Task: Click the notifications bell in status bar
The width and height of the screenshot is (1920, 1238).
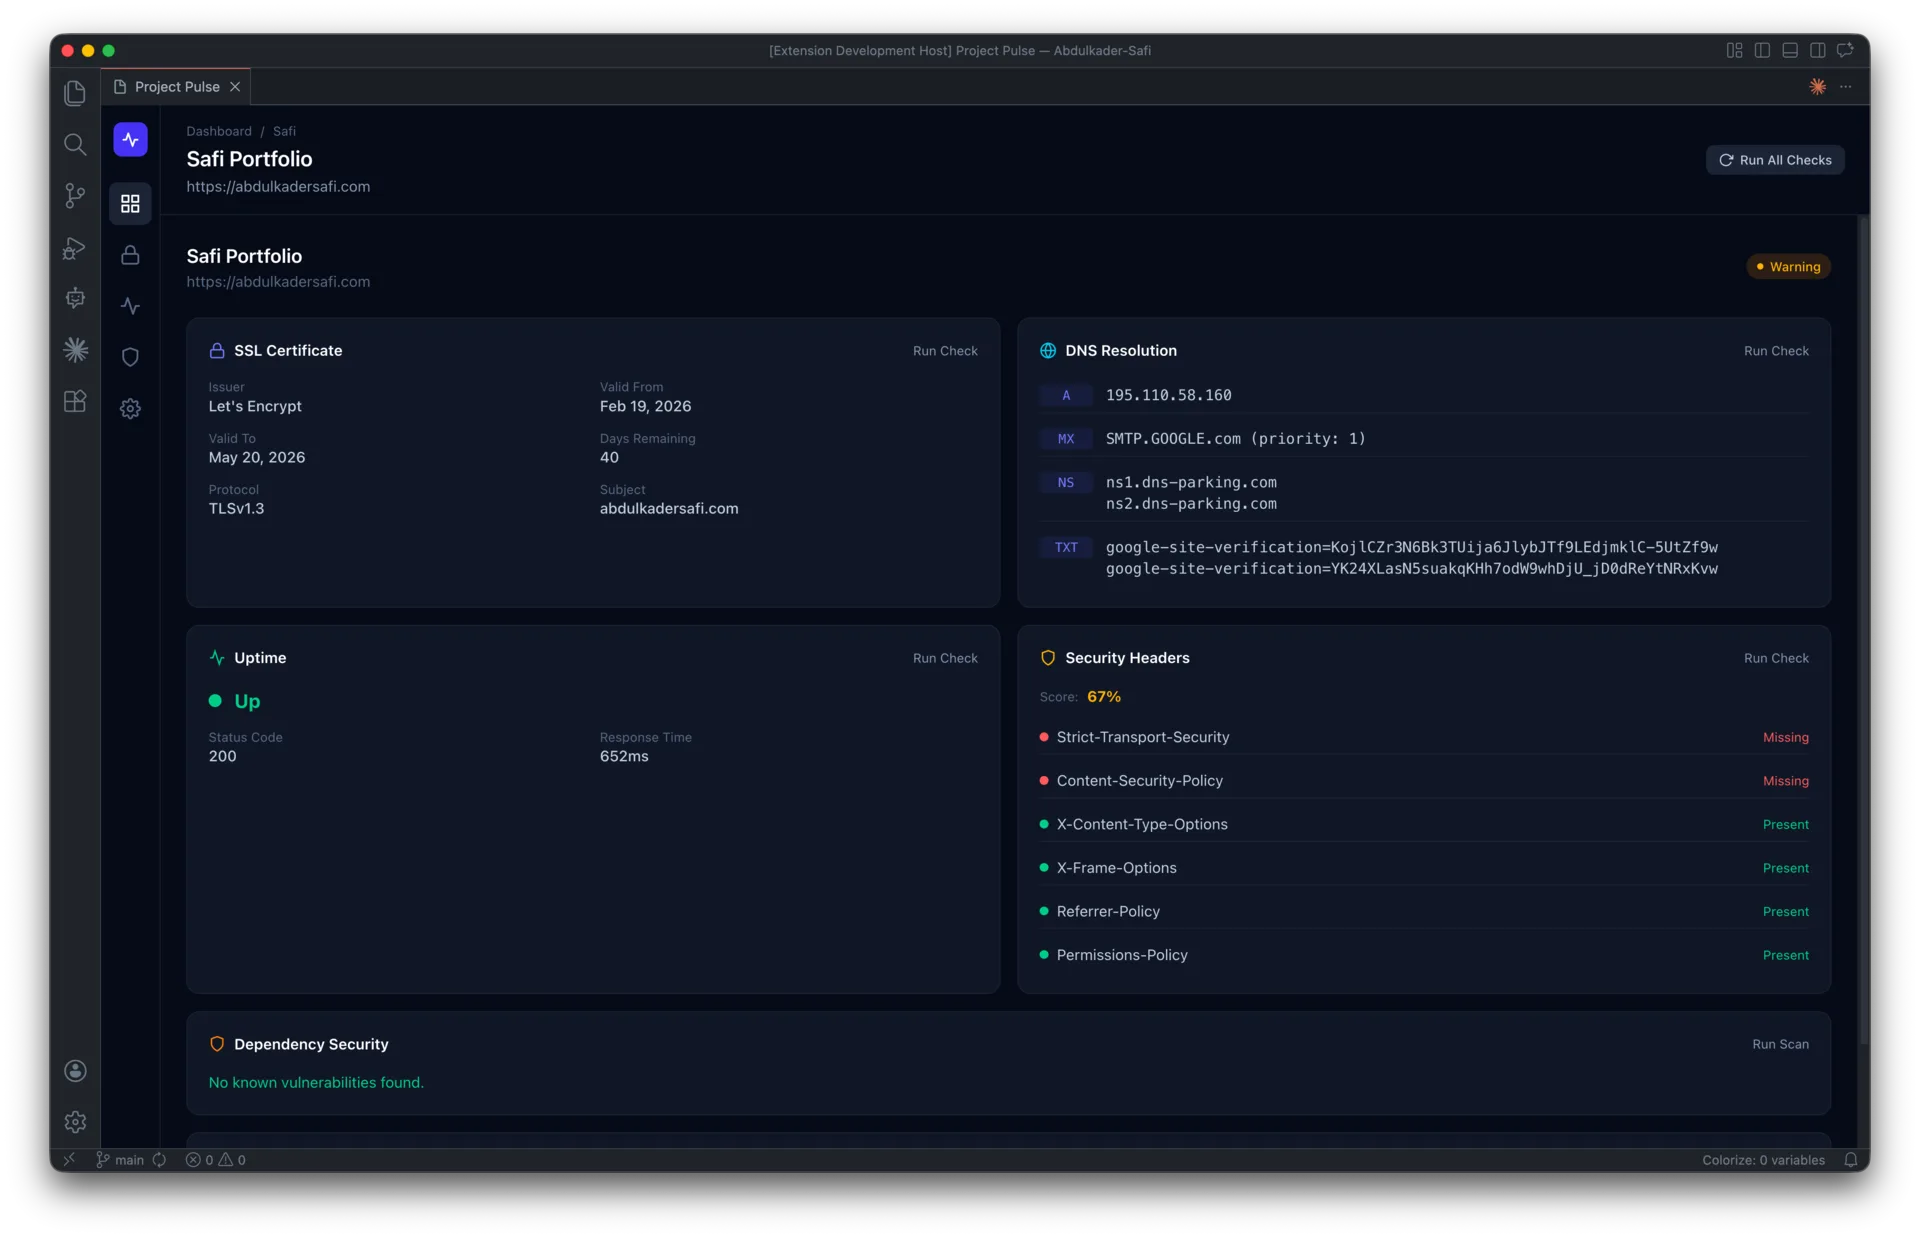Action: [x=1850, y=1160]
